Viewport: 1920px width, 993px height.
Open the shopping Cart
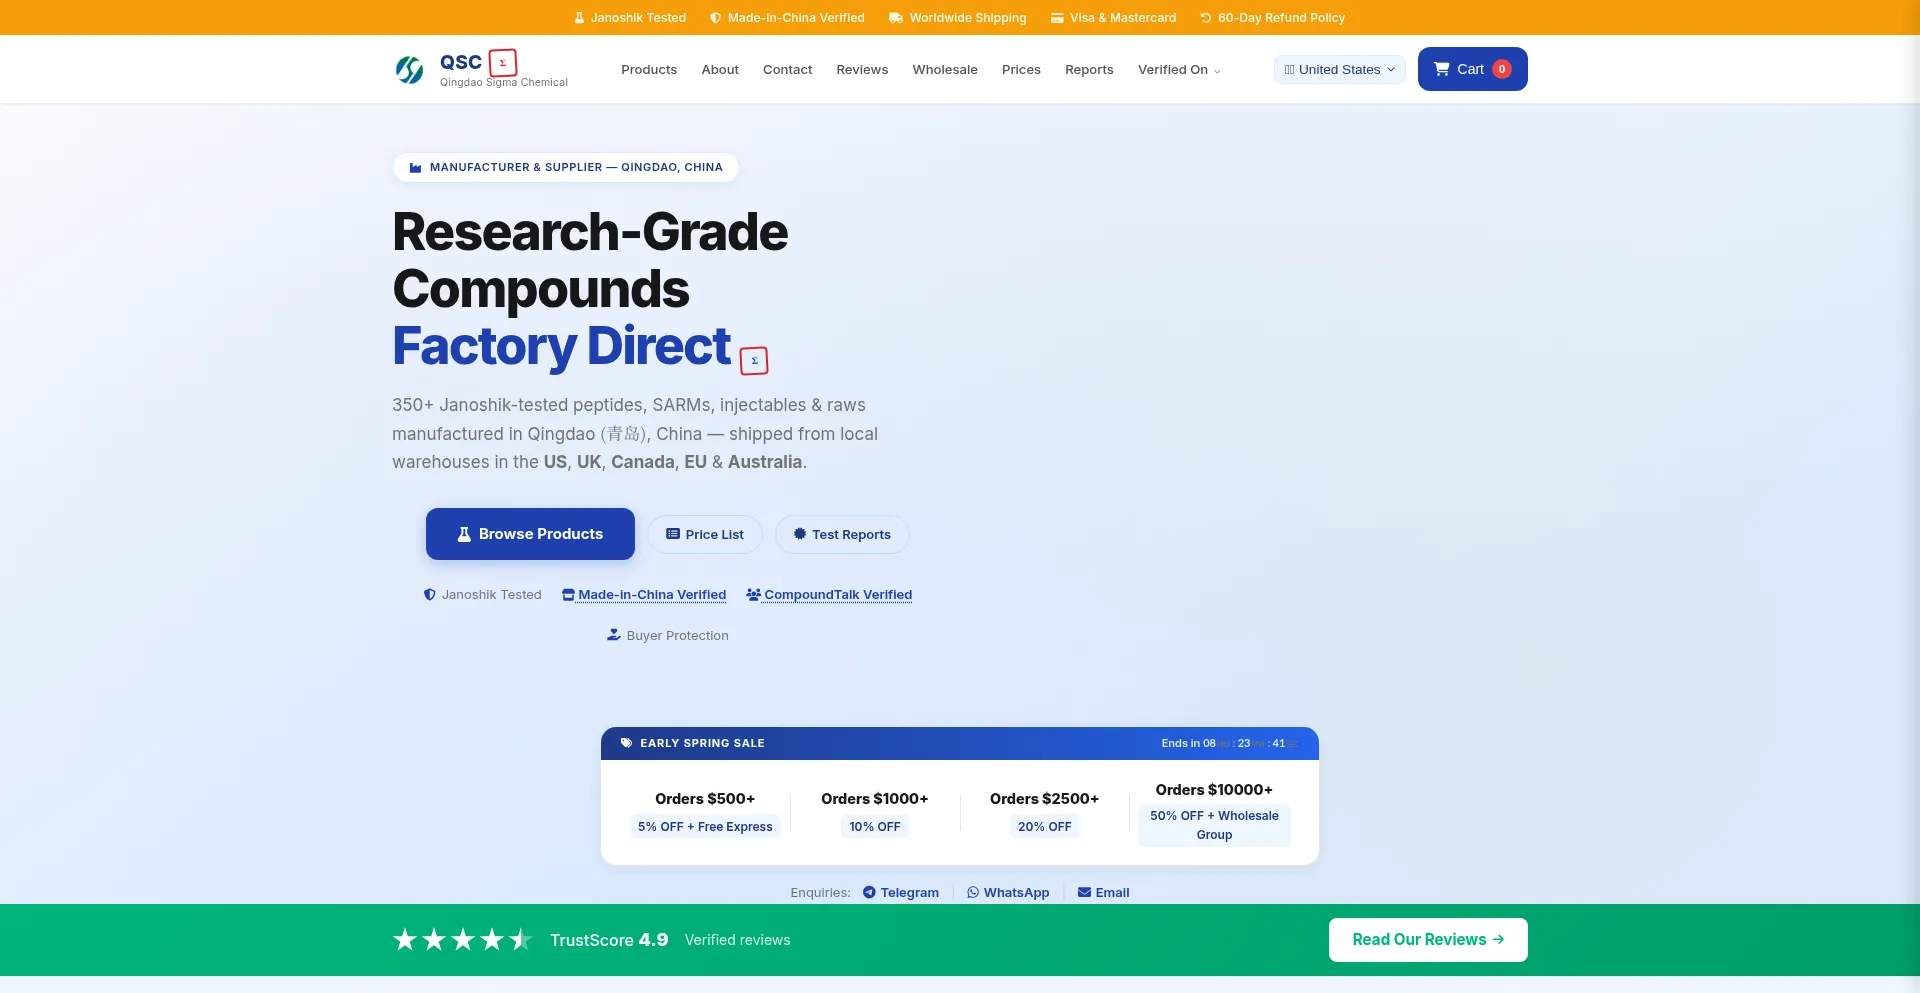pos(1473,69)
